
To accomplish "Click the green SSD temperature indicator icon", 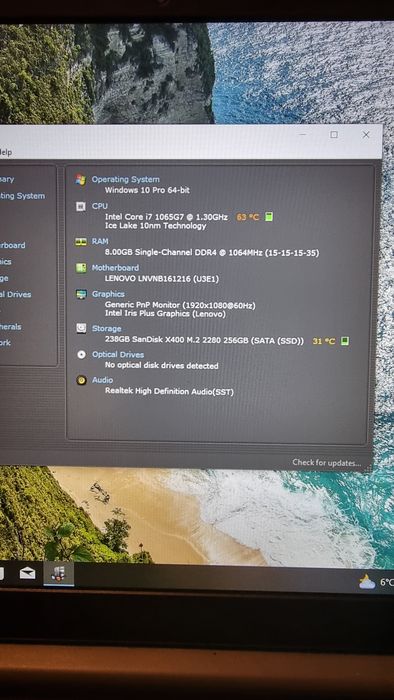I will (344, 341).
